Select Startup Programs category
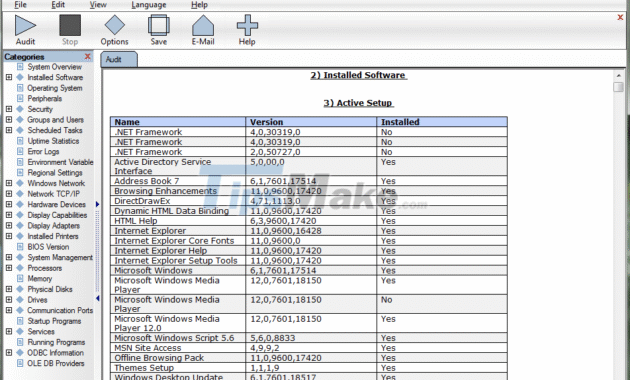 pos(54,321)
